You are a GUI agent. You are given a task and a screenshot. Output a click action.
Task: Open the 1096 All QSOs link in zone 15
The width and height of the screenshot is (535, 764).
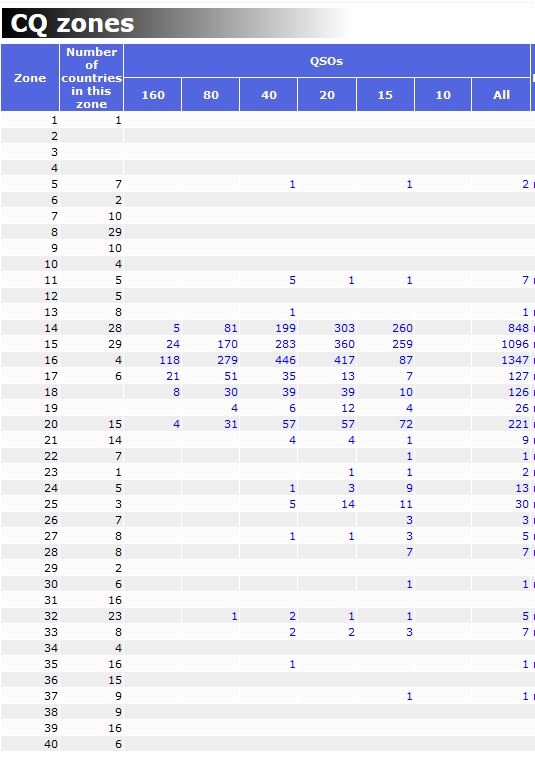(x=515, y=344)
